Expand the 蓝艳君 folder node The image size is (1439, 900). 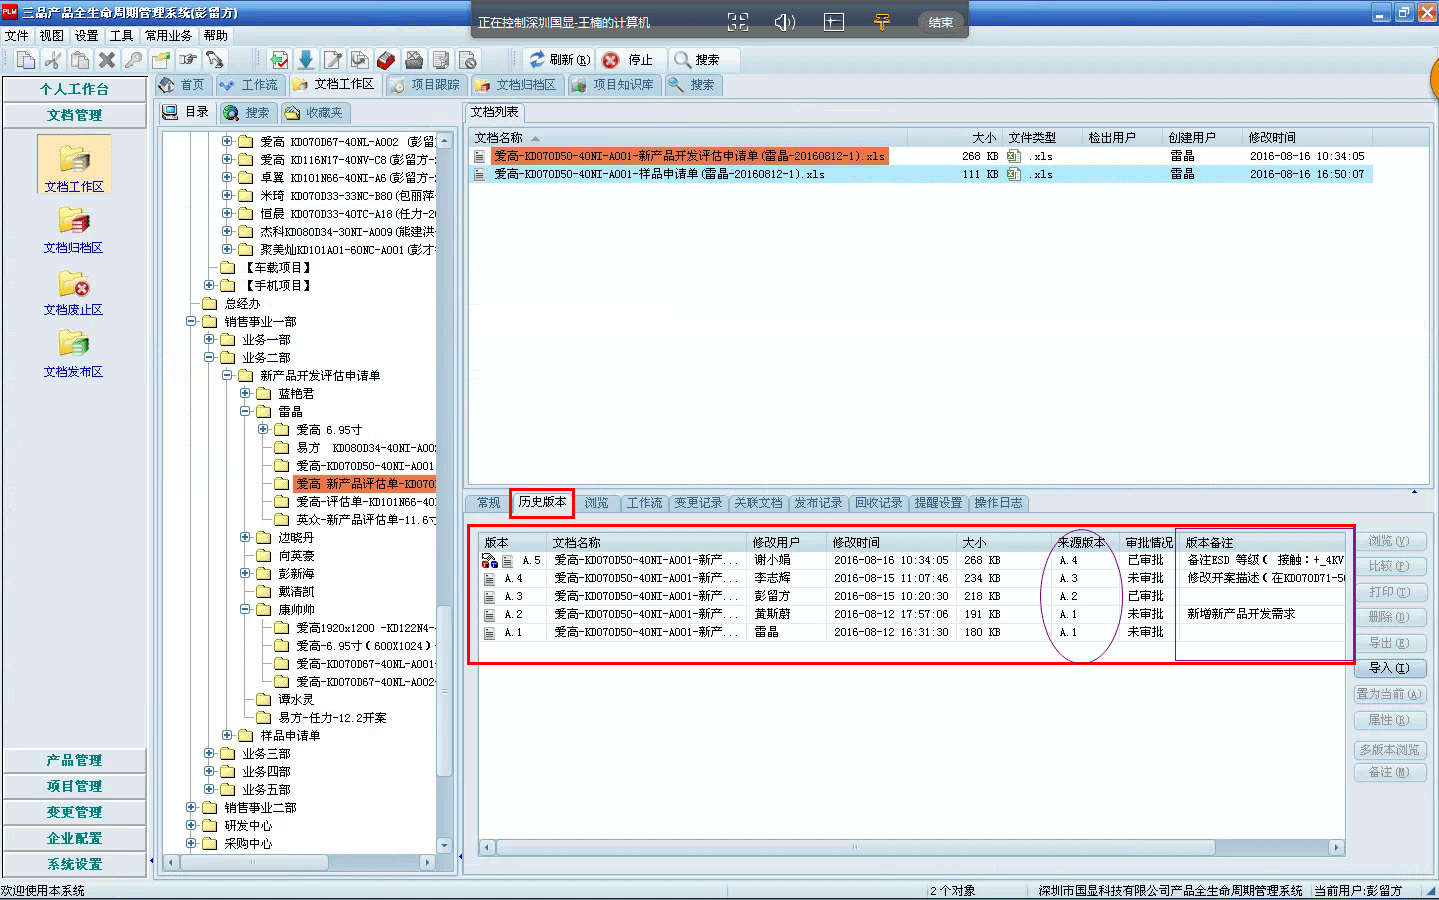click(245, 394)
